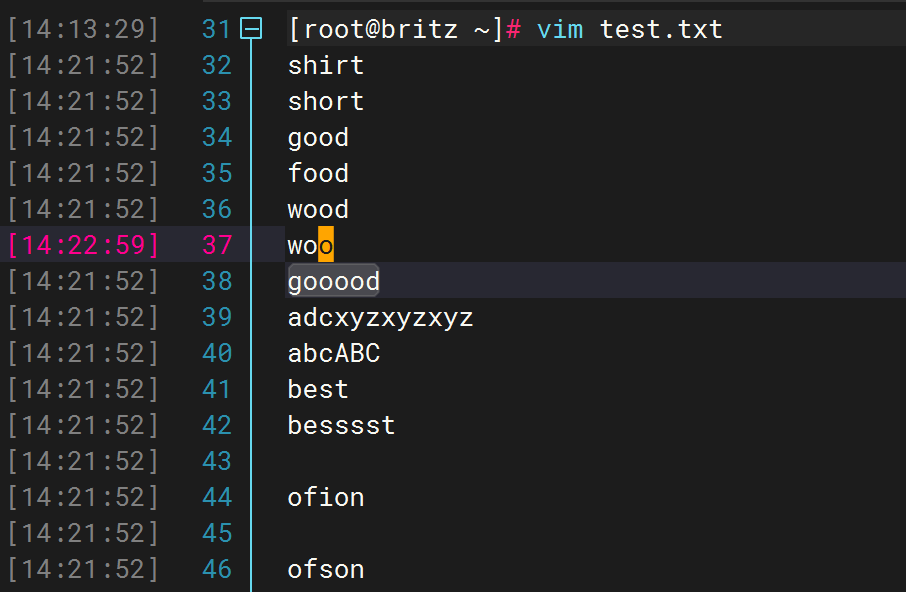Click the word 'good' on line 34
This screenshot has width=906, height=592.
318,138
